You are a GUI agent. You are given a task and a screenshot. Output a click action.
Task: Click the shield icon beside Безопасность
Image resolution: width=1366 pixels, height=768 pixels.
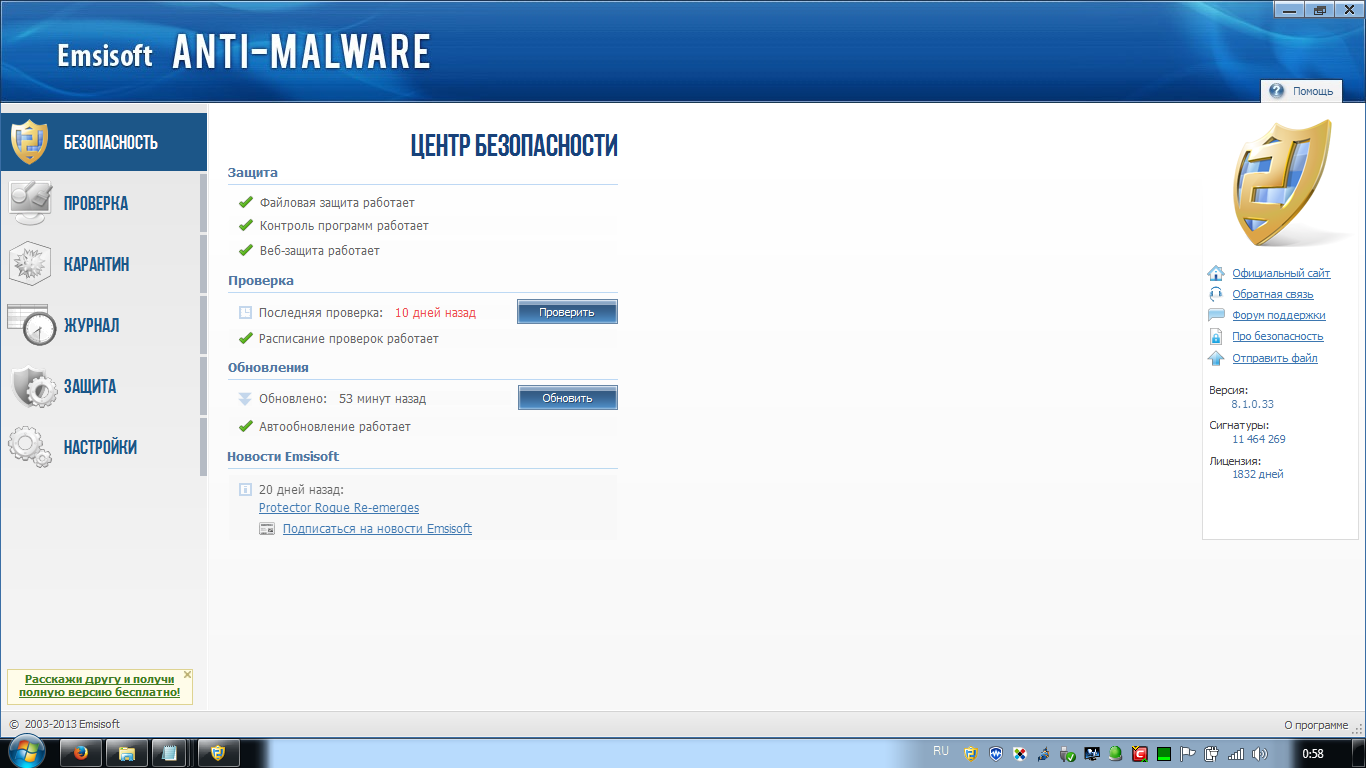pos(30,142)
